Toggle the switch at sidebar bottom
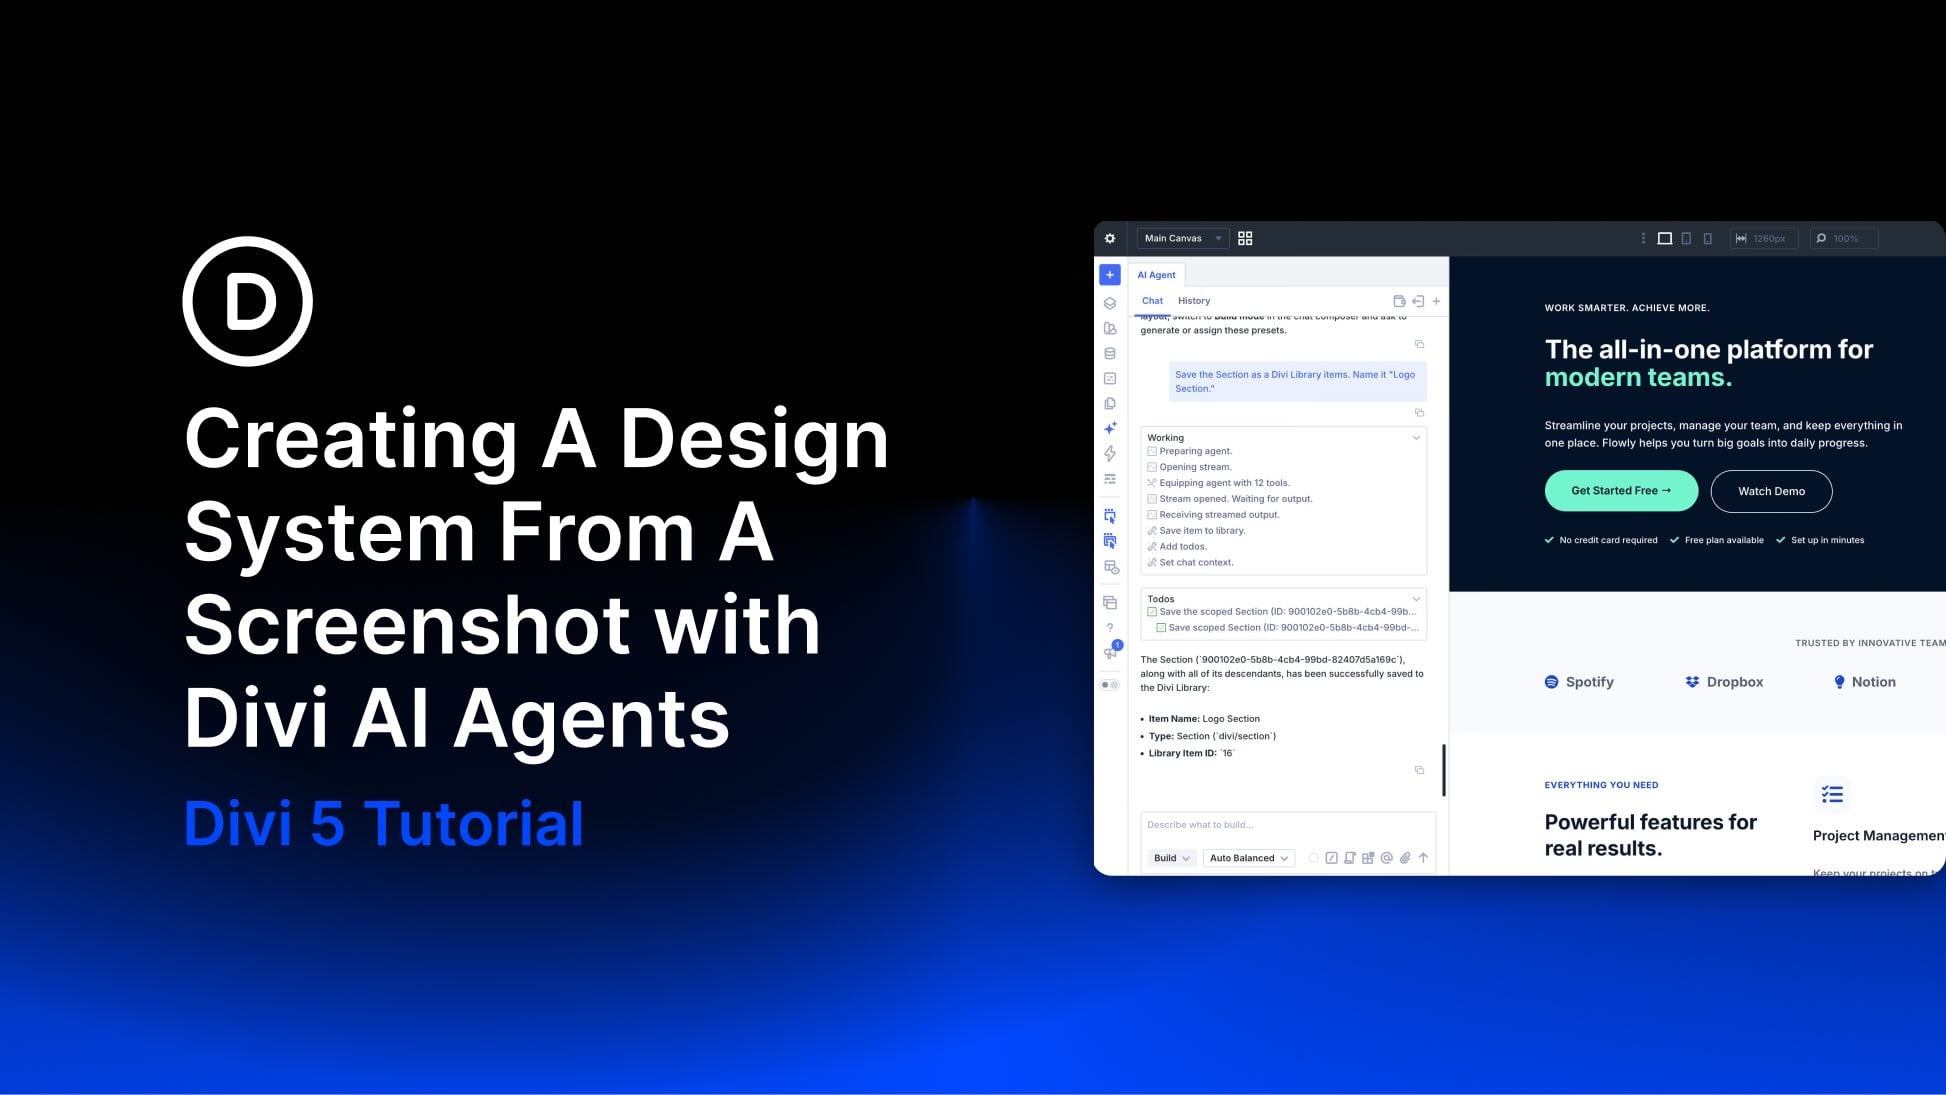Image resolution: width=1946 pixels, height=1095 pixels. (x=1110, y=685)
